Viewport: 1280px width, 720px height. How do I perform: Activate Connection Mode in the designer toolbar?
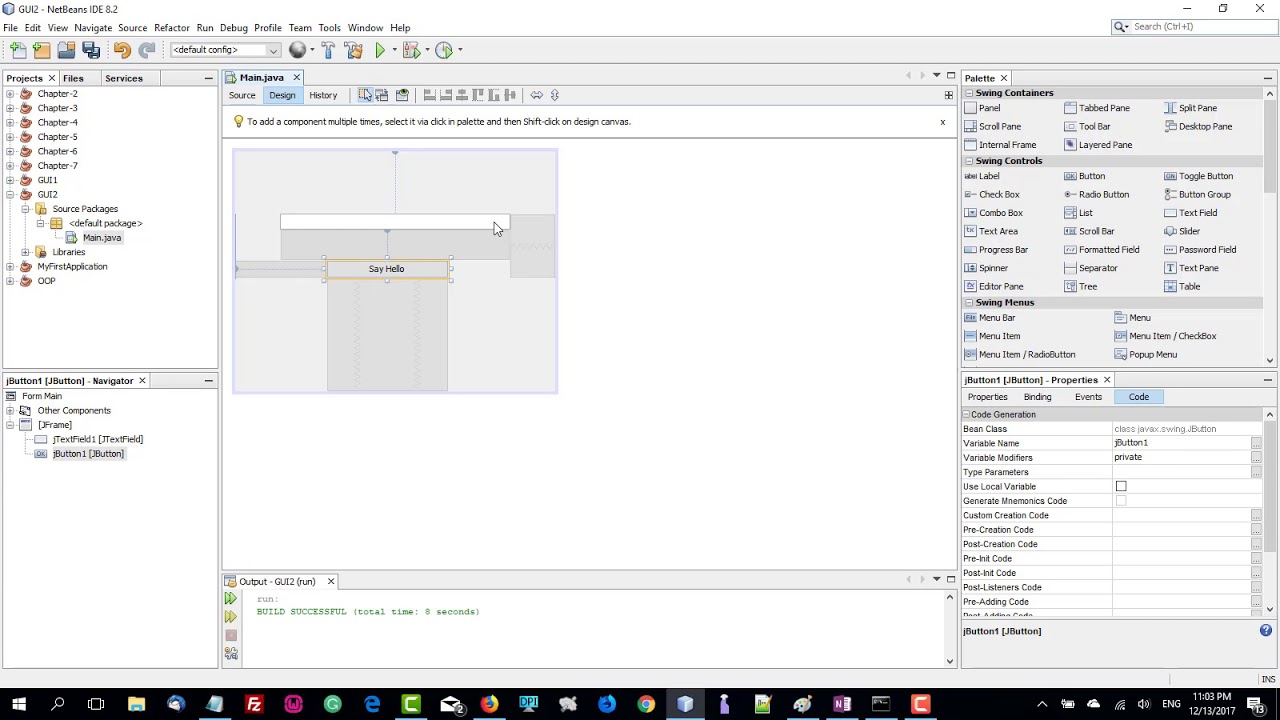point(382,95)
